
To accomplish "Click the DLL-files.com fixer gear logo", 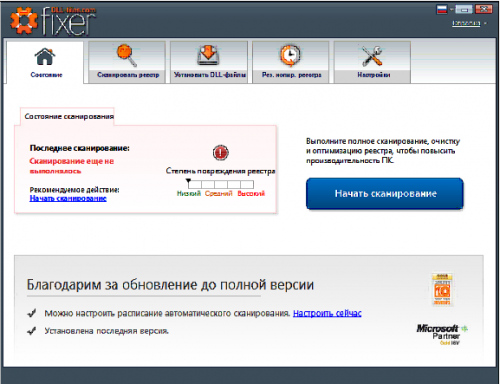I will coord(53,21).
